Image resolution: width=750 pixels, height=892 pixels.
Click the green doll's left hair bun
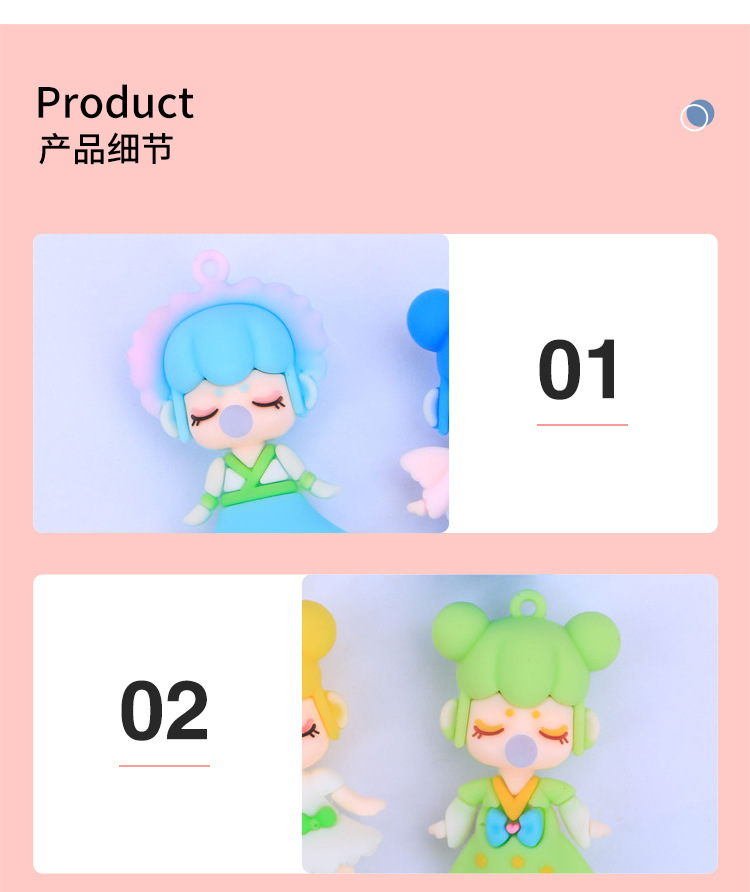pos(460,633)
